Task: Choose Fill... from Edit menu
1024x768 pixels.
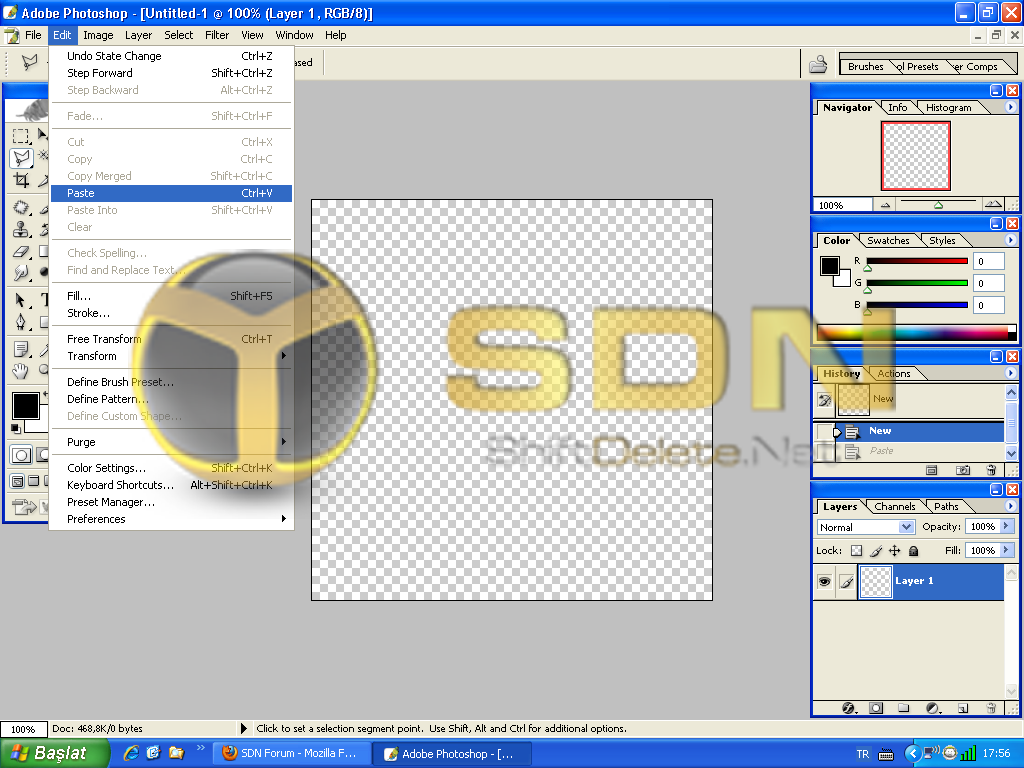Action: (x=170, y=296)
